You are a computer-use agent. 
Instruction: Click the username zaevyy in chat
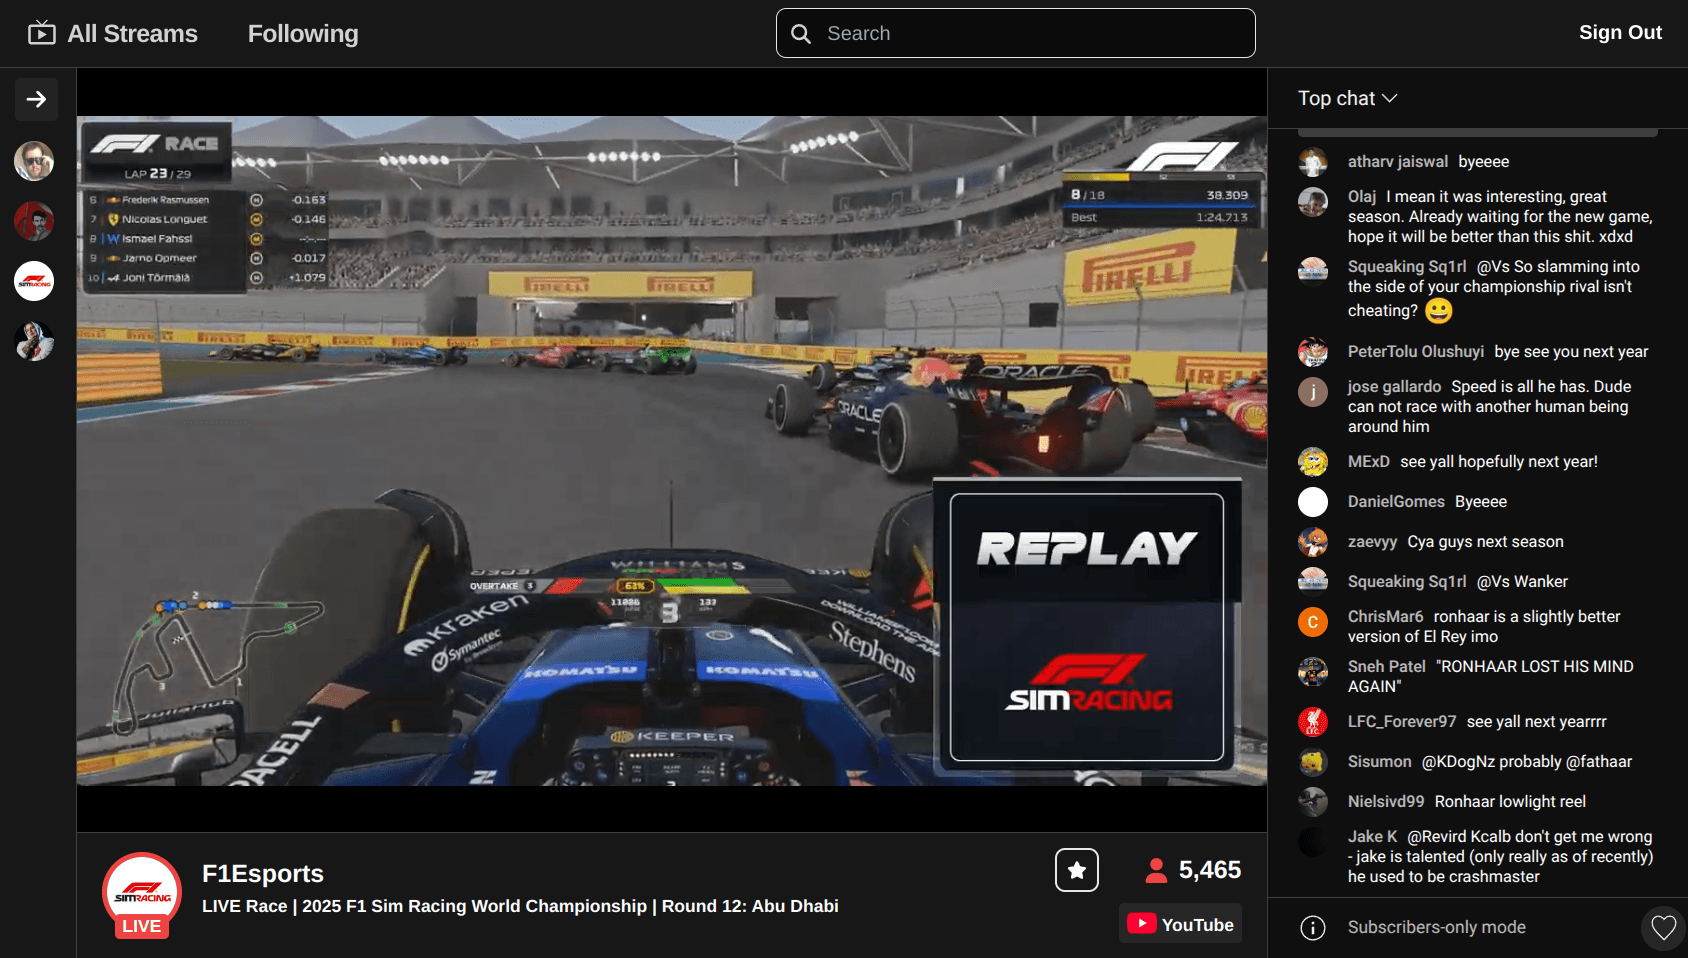[x=1372, y=542]
